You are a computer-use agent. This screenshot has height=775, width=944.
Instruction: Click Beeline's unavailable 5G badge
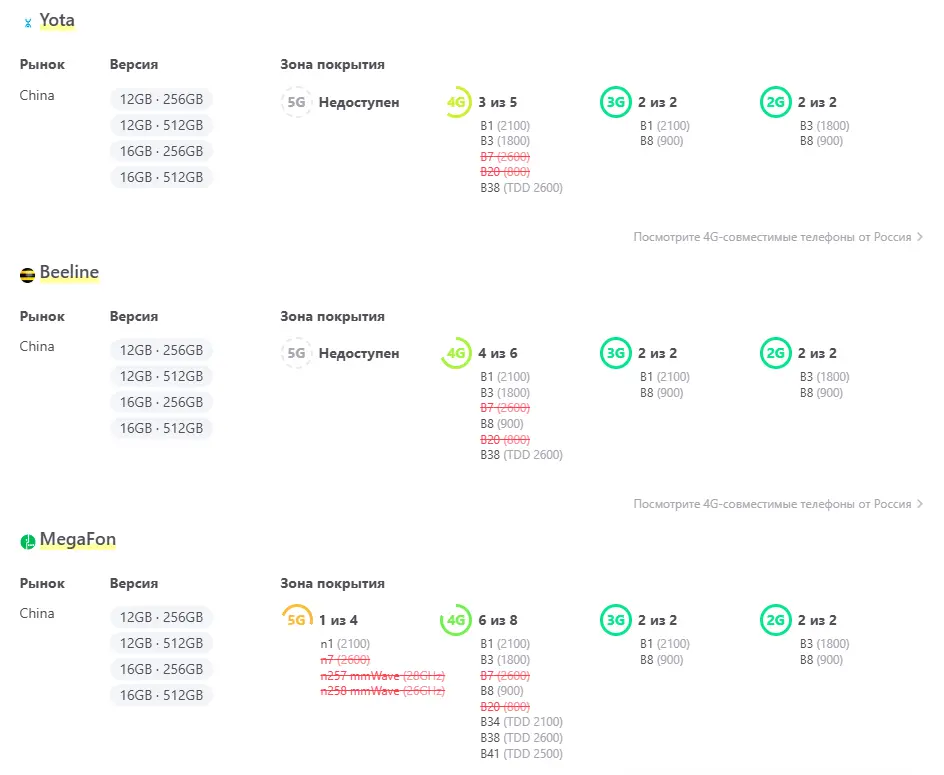[296, 353]
